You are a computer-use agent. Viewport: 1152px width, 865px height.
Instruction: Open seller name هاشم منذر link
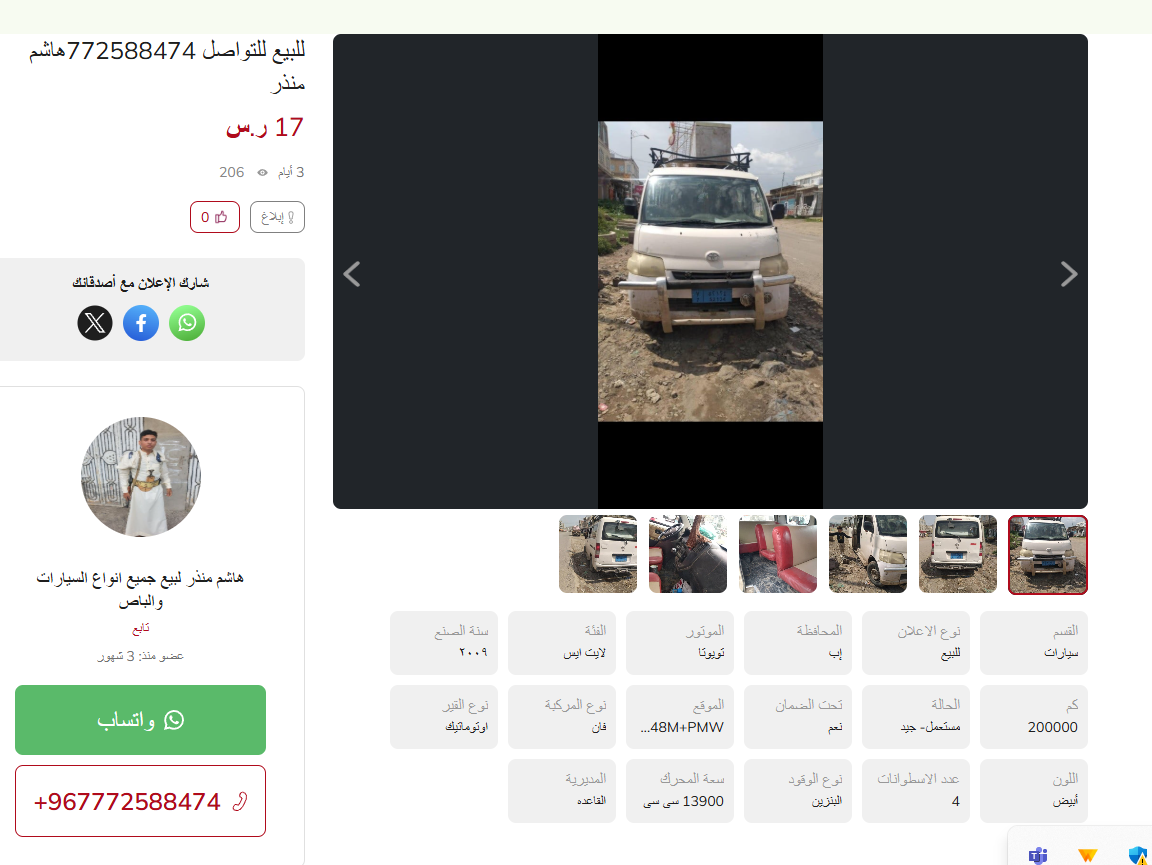pyautogui.click(x=140, y=589)
